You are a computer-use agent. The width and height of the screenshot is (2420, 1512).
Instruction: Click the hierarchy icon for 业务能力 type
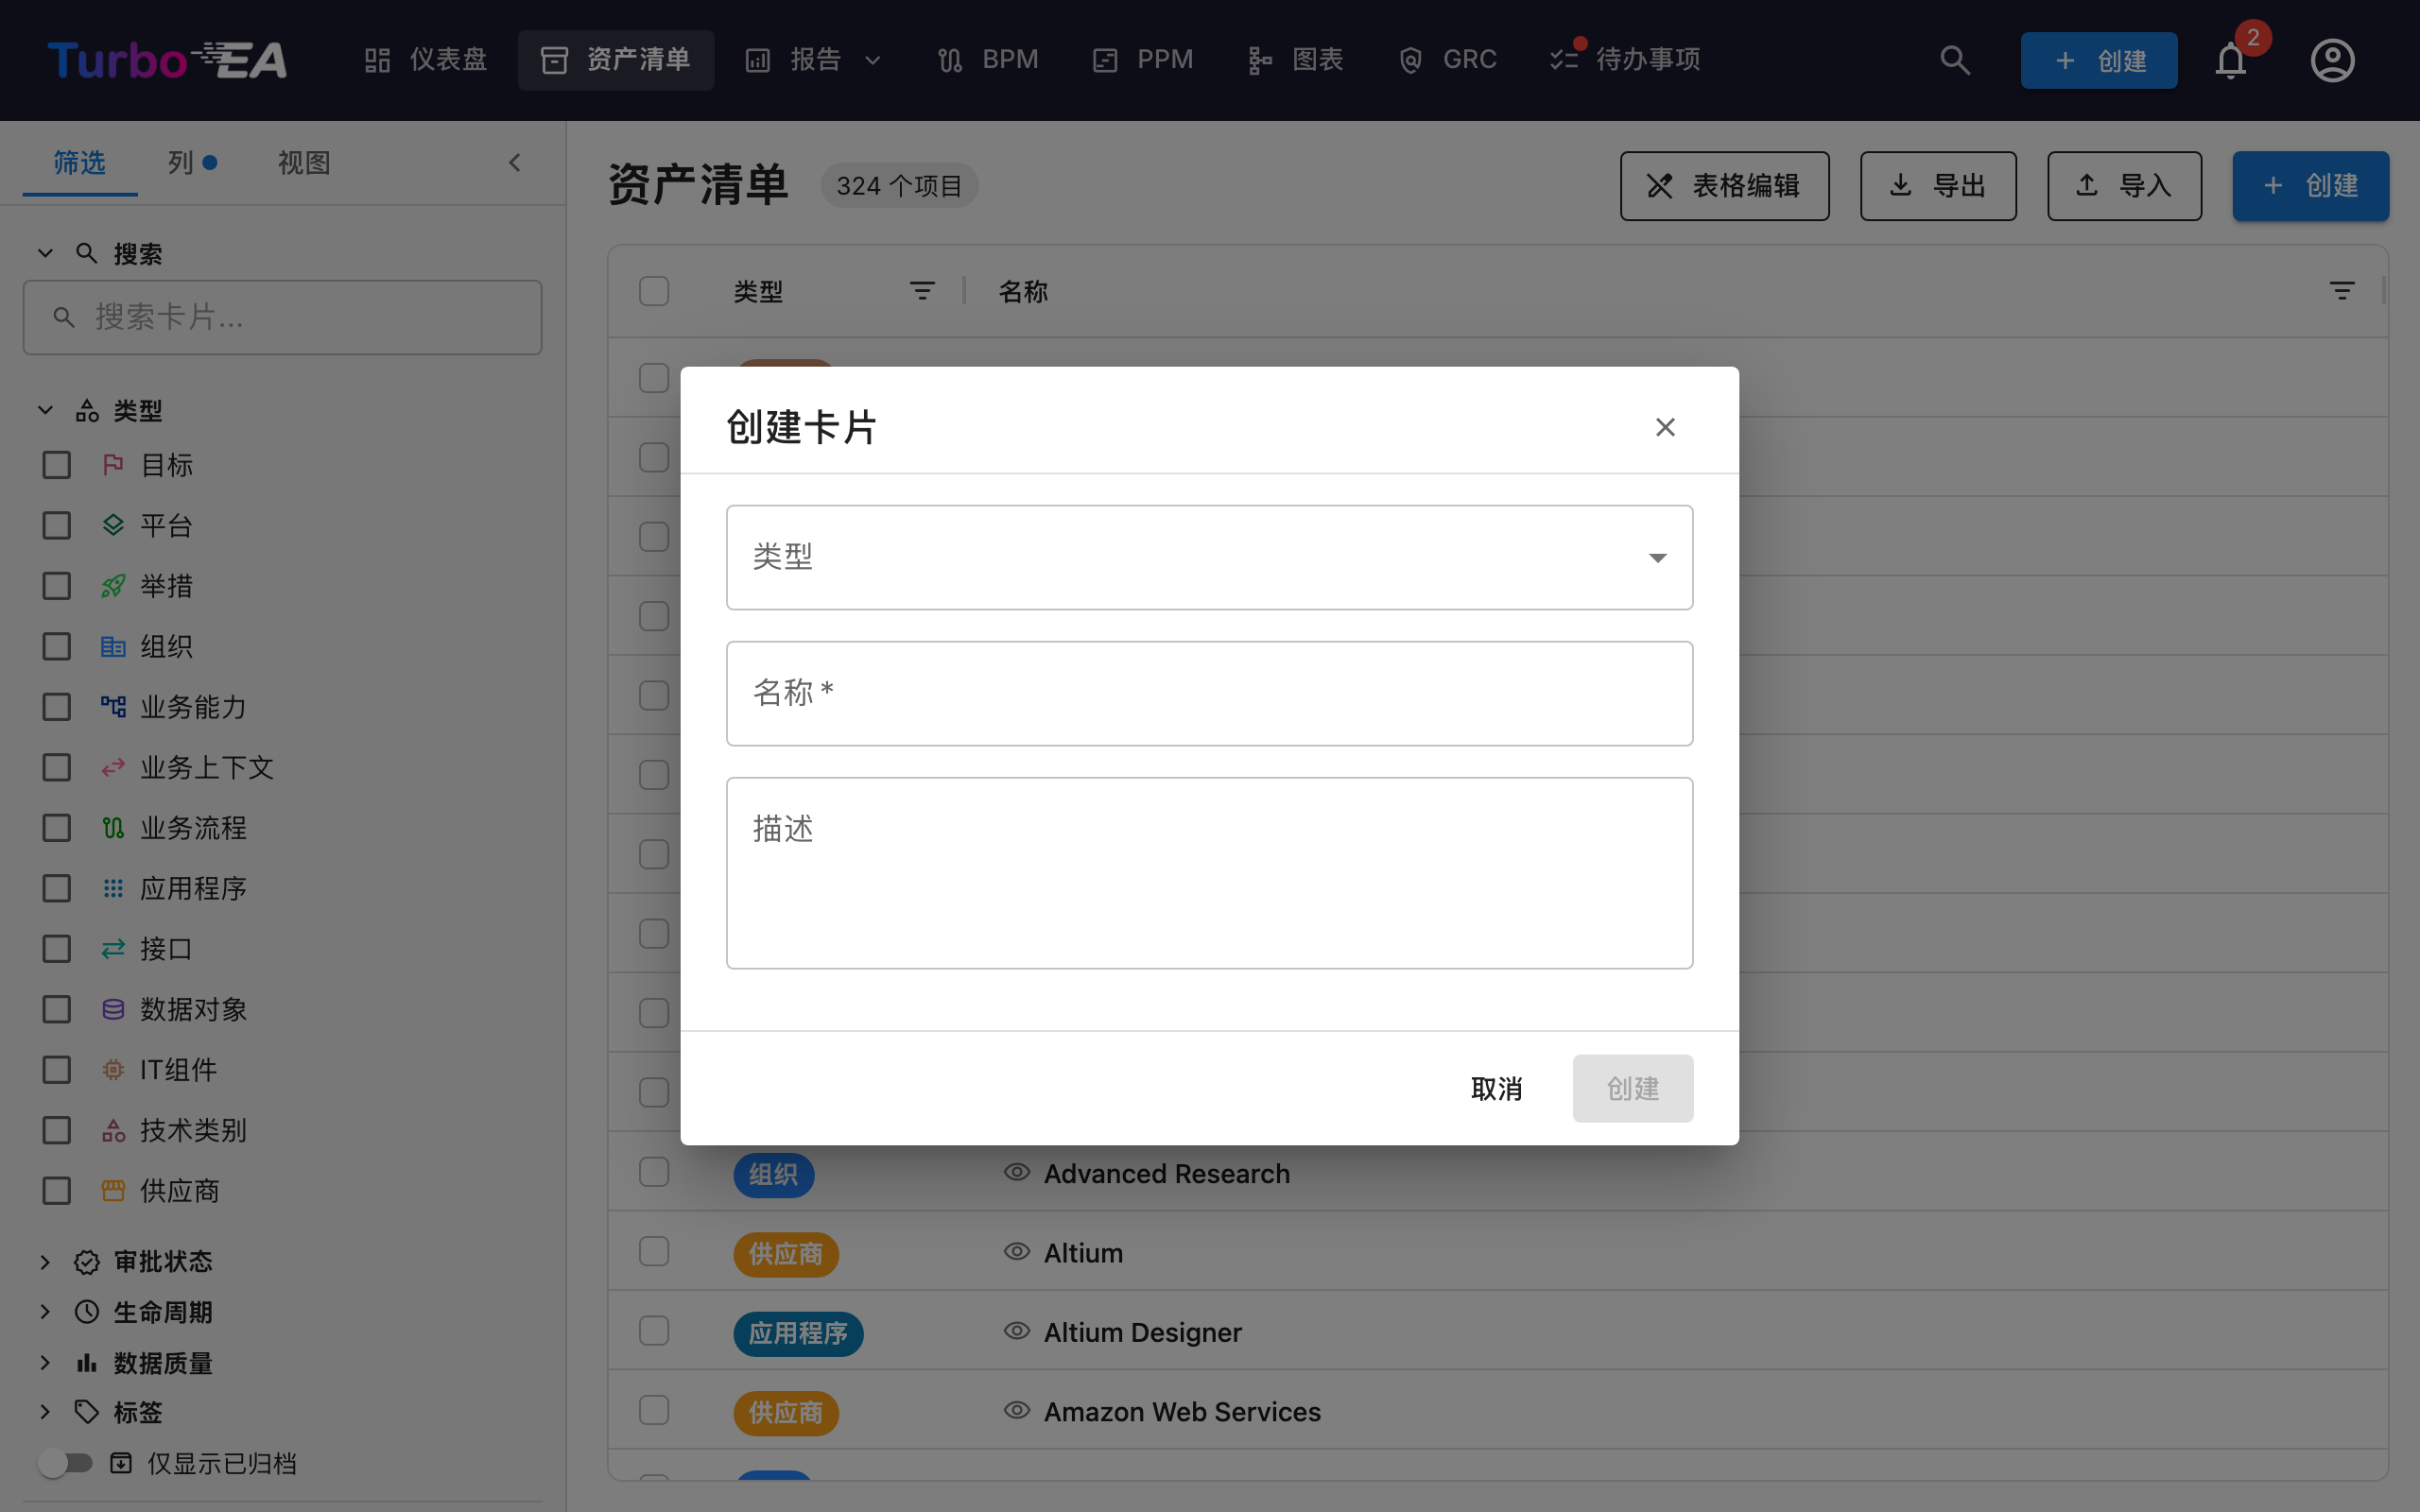[113, 707]
